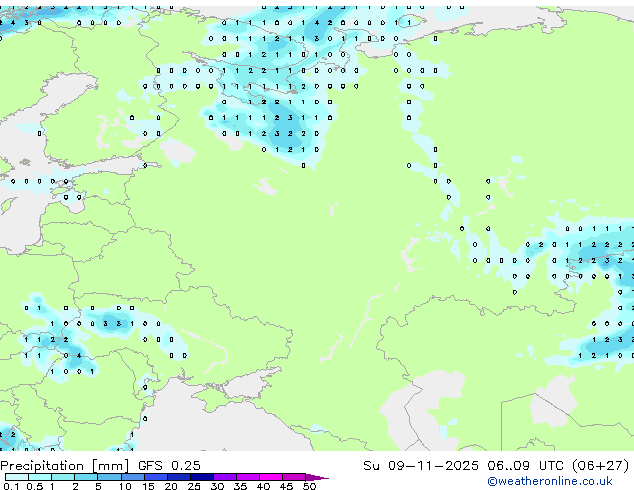Click the "50" legend scale label
The image size is (634, 490).
click(x=309, y=486)
